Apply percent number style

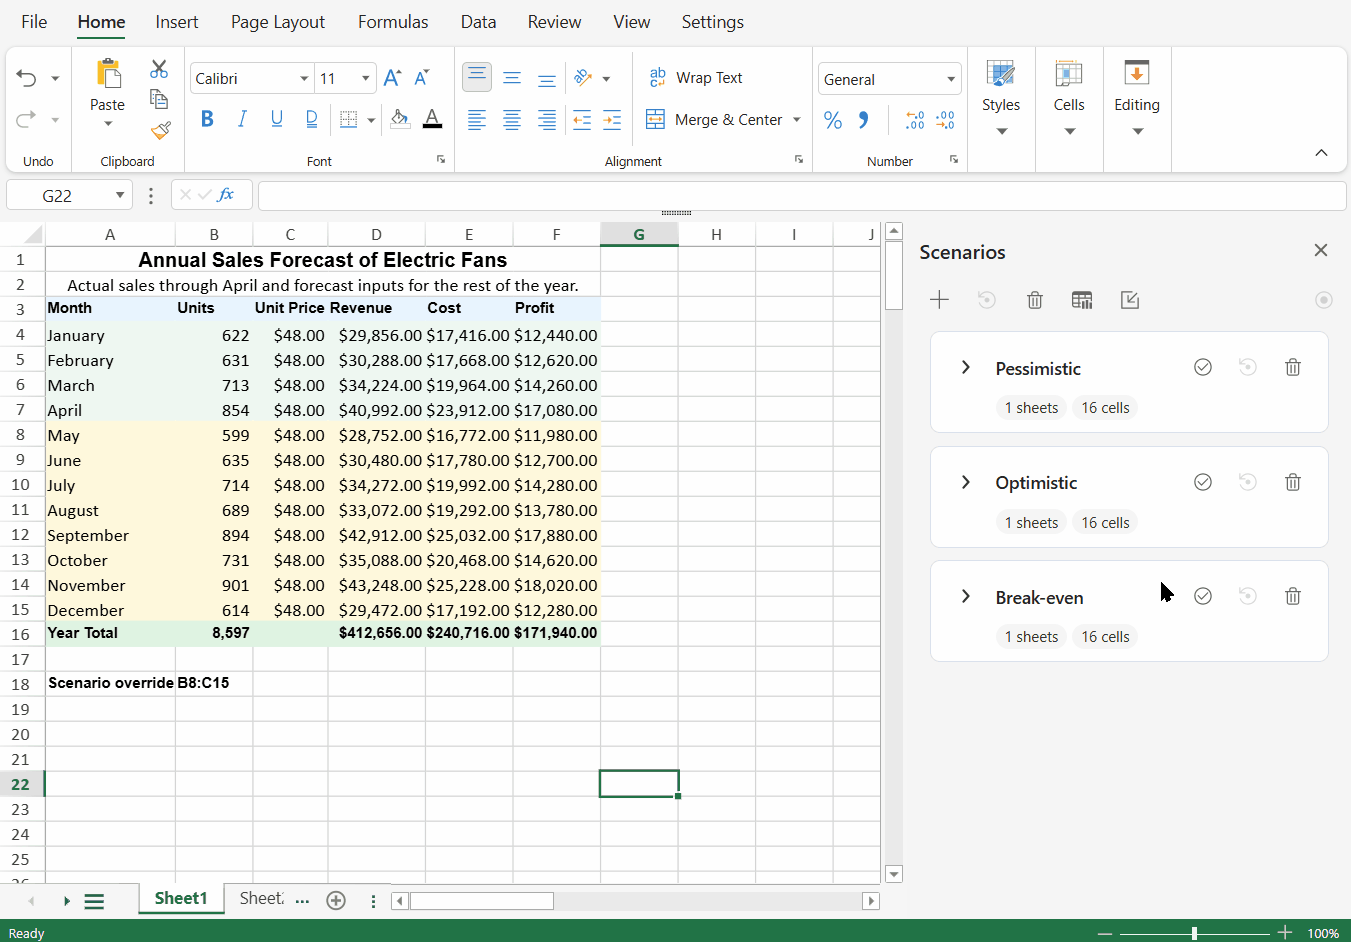(833, 120)
